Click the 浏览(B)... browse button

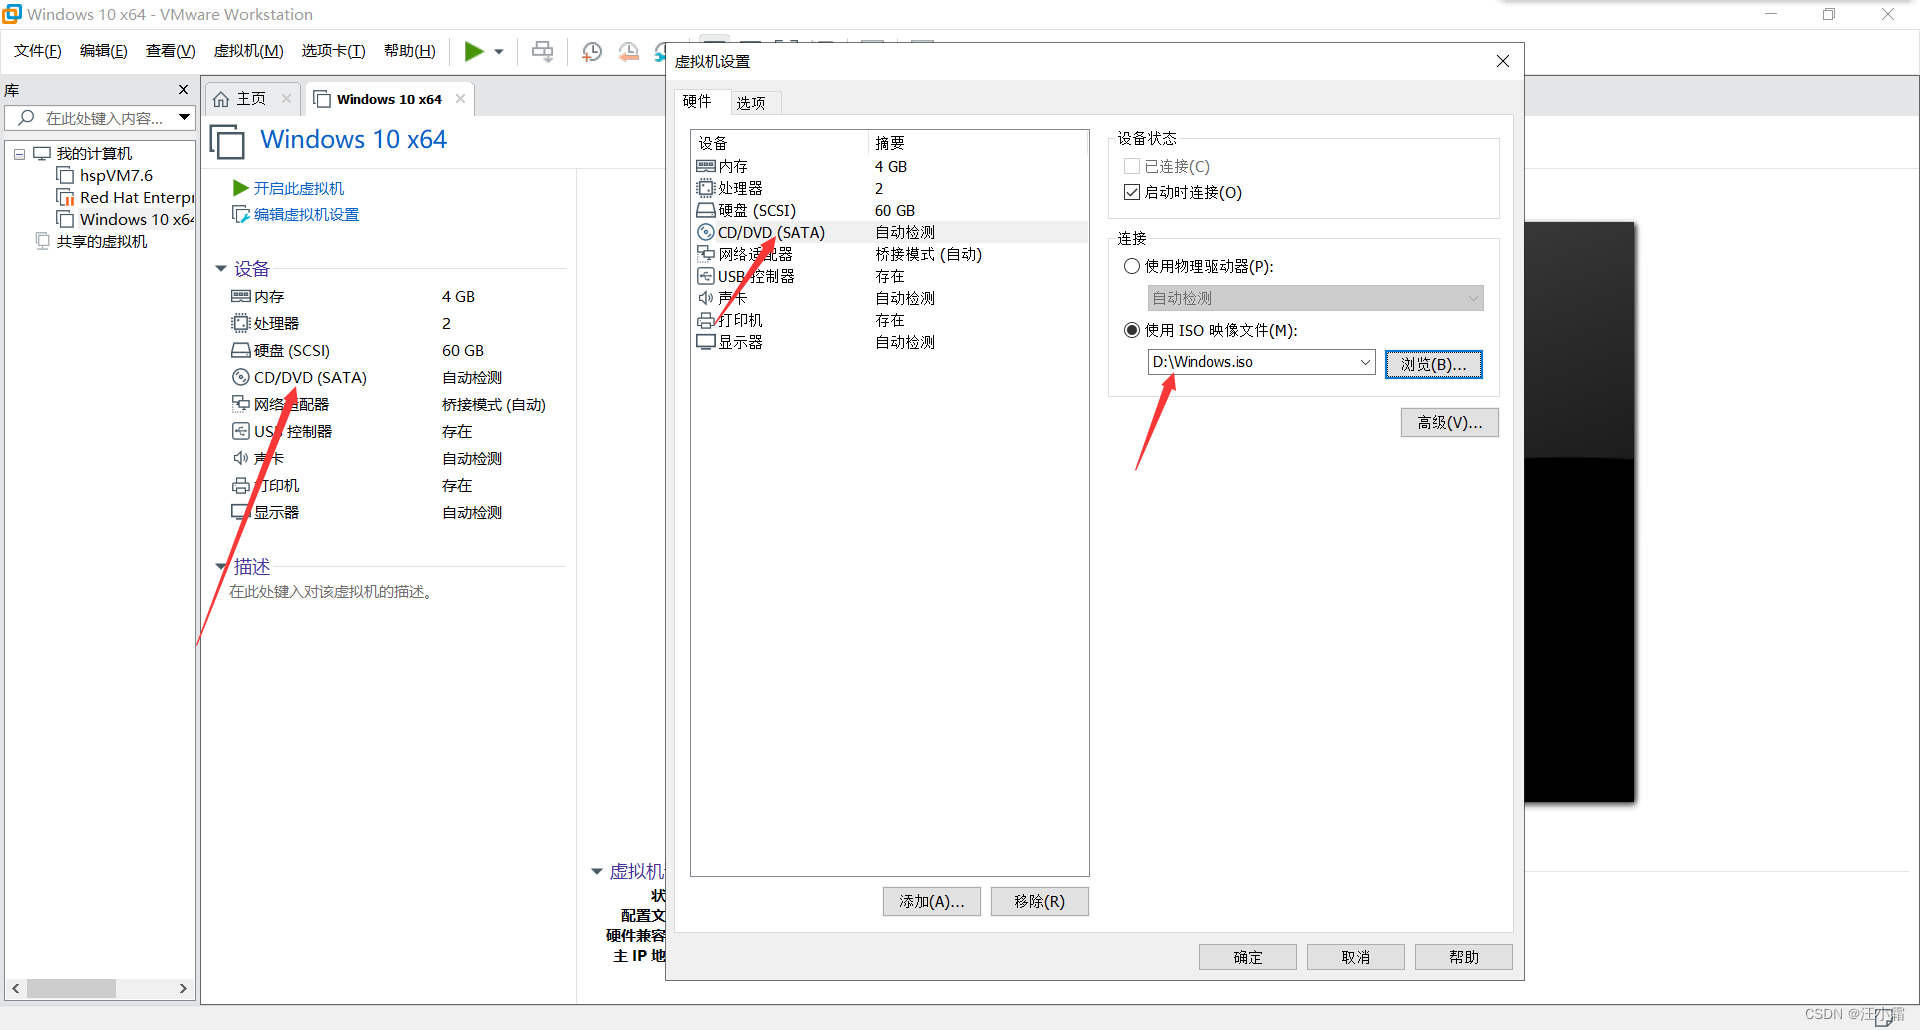pyautogui.click(x=1434, y=364)
